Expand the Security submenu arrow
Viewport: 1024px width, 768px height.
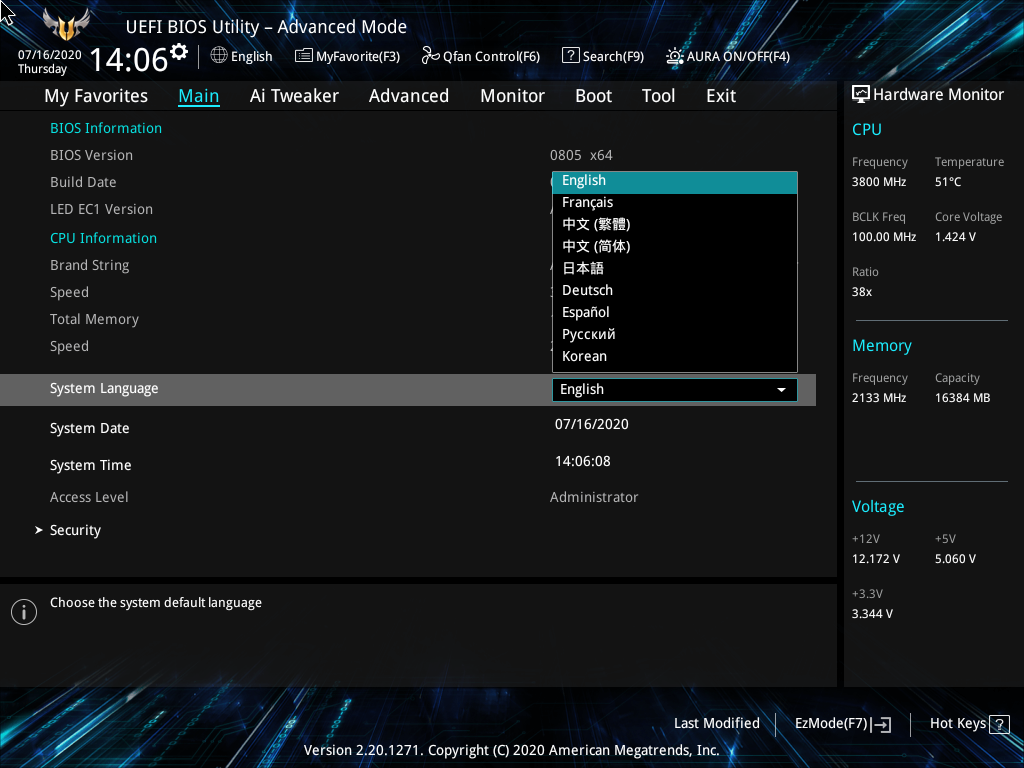(39, 530)
